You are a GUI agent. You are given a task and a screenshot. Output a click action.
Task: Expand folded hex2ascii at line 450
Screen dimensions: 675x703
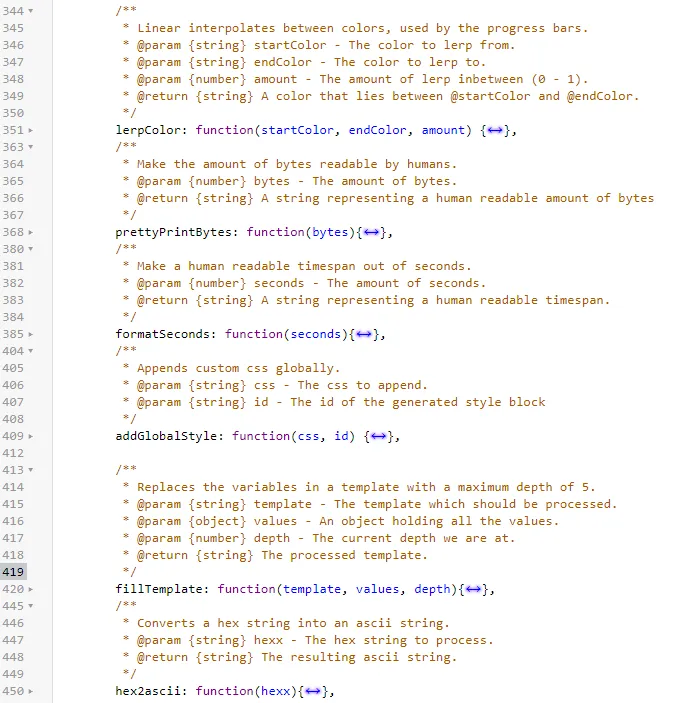[x=30, y=691]
